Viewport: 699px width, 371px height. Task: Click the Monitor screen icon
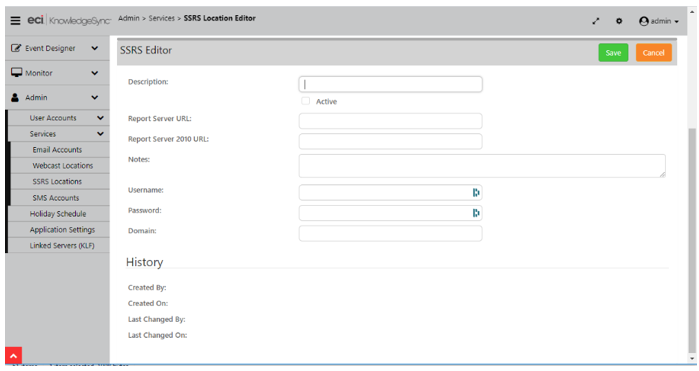[16, 72]
